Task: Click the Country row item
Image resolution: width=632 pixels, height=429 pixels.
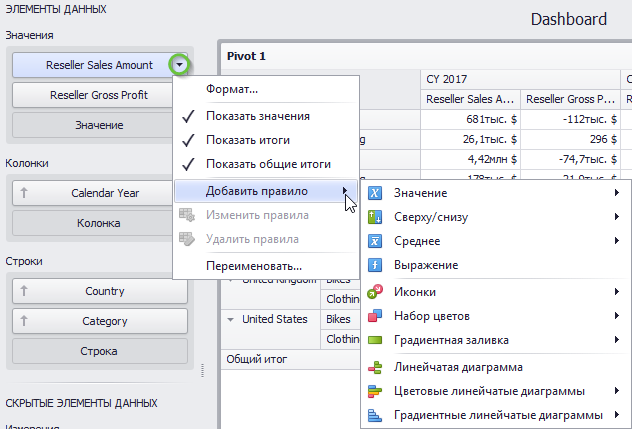Action: coord(100,291)
